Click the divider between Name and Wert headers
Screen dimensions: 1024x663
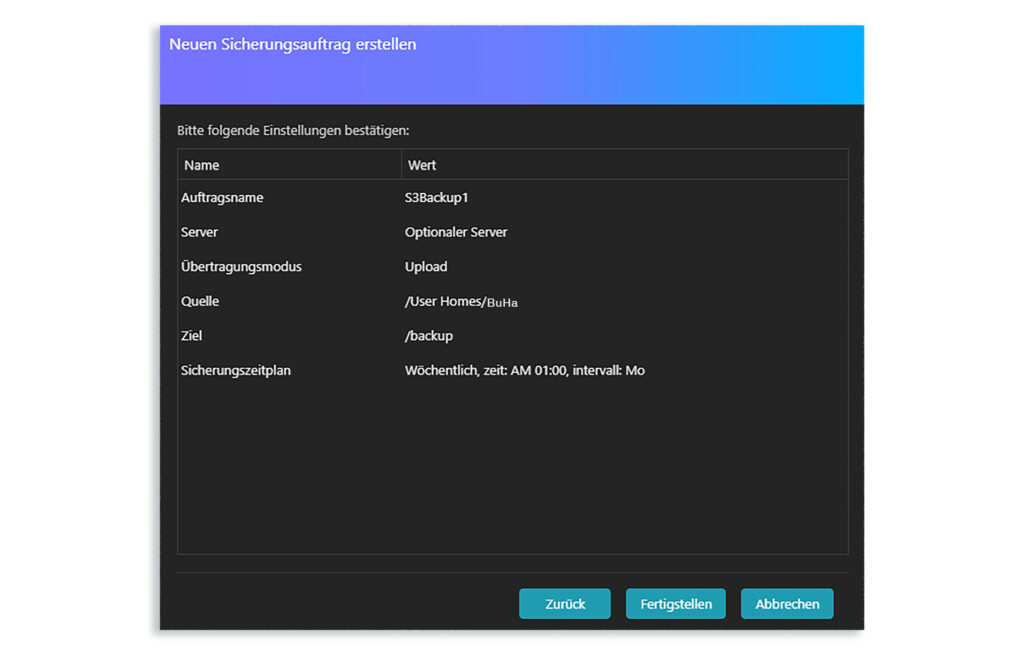[401, 165]
